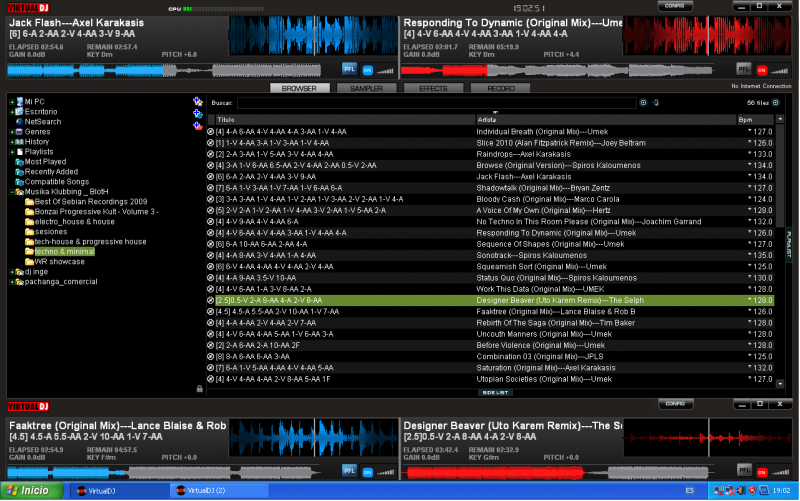This screenshot has height=501, width=800.
Task: Seek in the Designer Beaver progress waveform
Action: [x=557, y=472]
